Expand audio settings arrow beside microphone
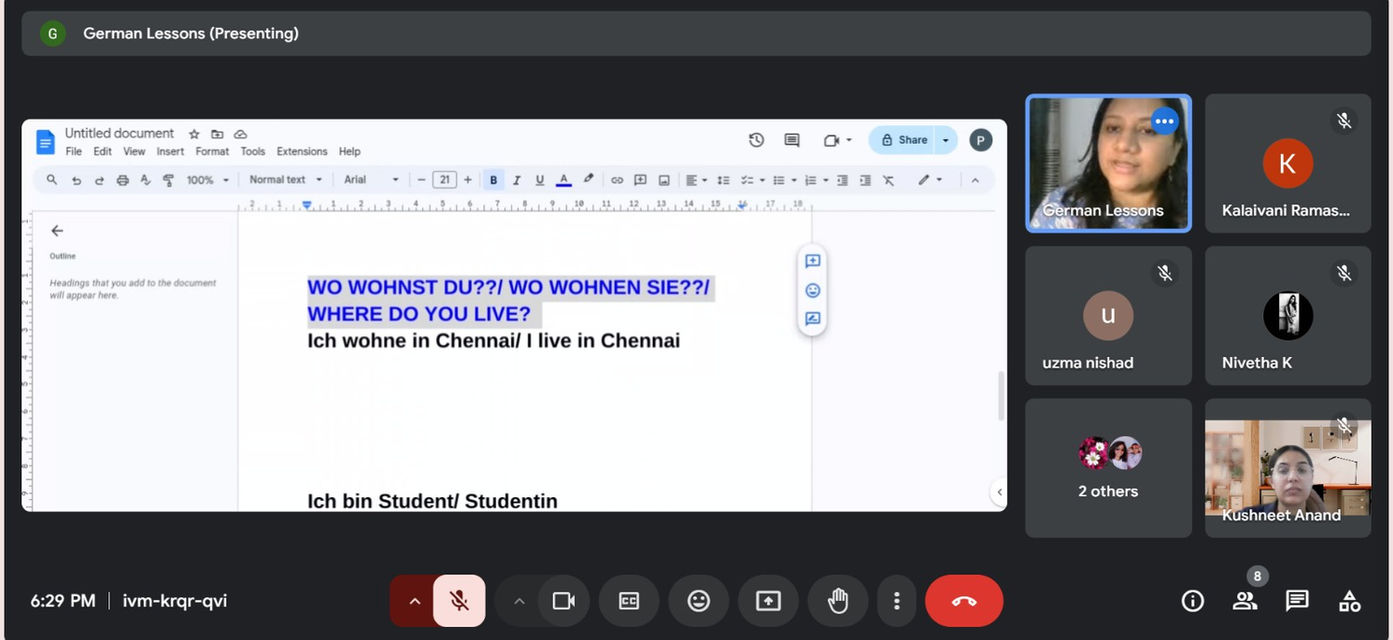Viewport: 1393px width, 640px height. pyautogui.click(x=413, y=601)
